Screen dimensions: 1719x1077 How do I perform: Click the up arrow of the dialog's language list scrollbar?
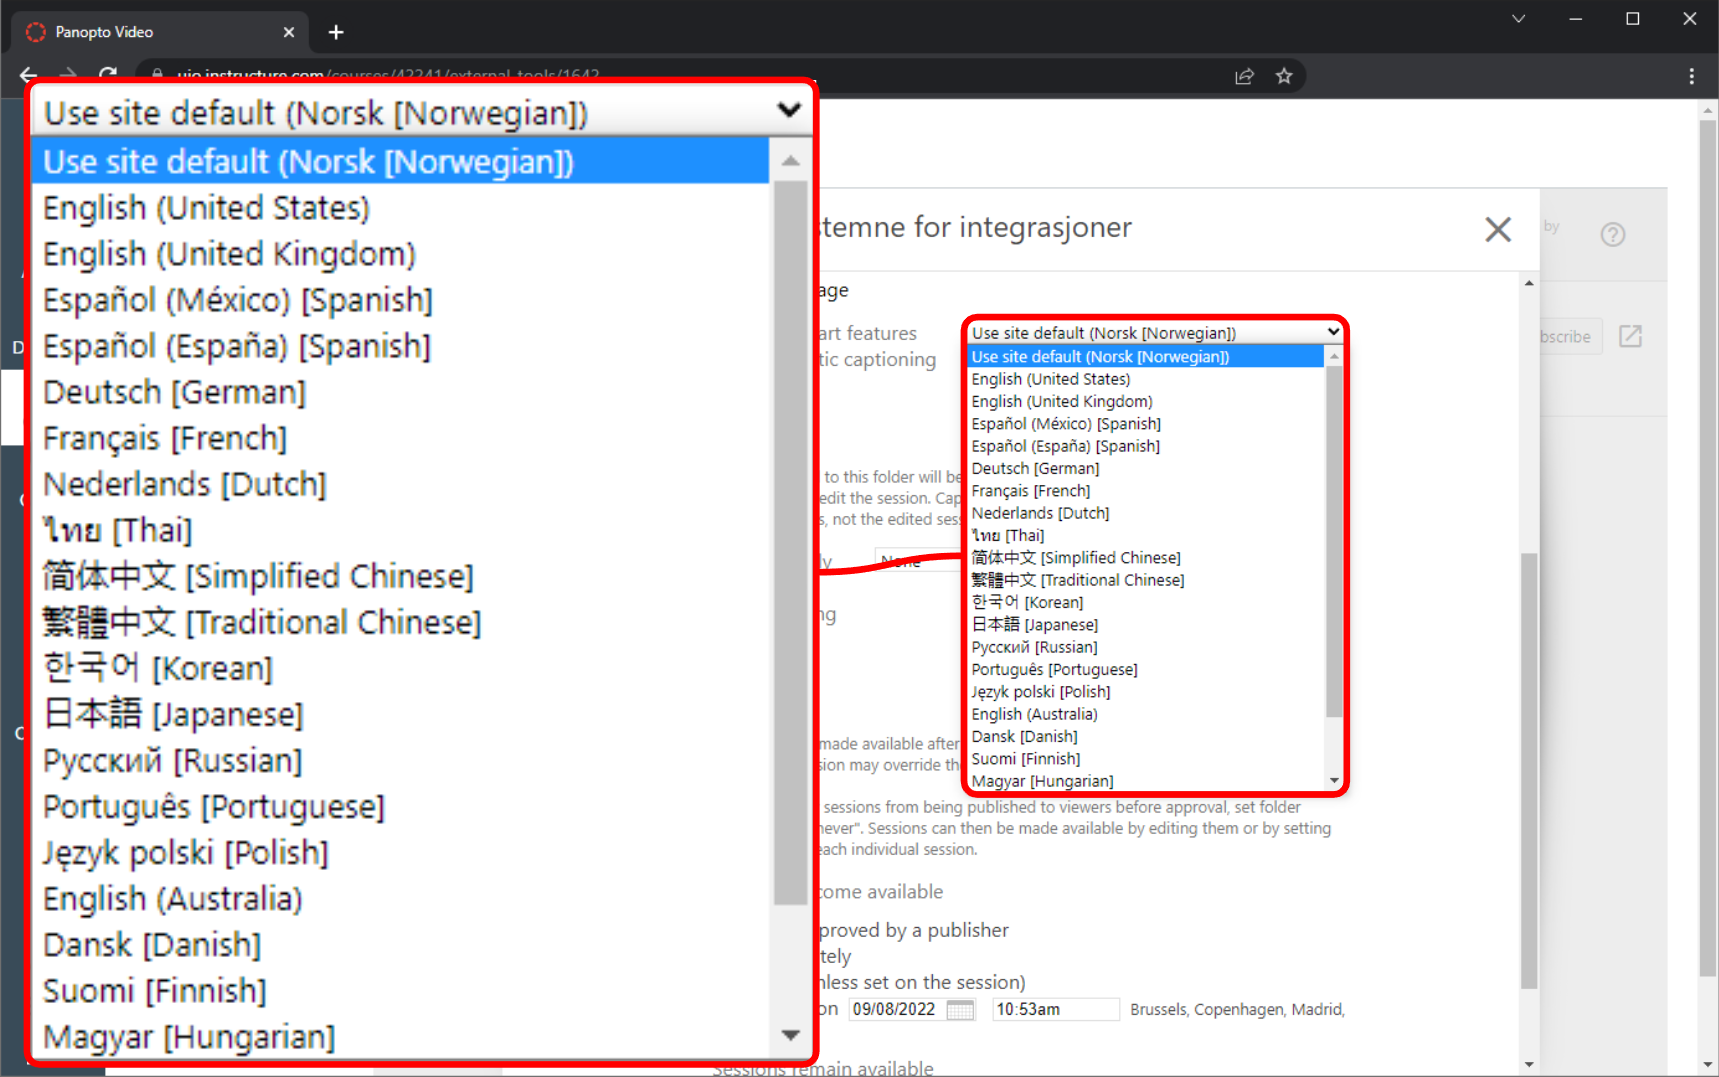[1334, 356]
